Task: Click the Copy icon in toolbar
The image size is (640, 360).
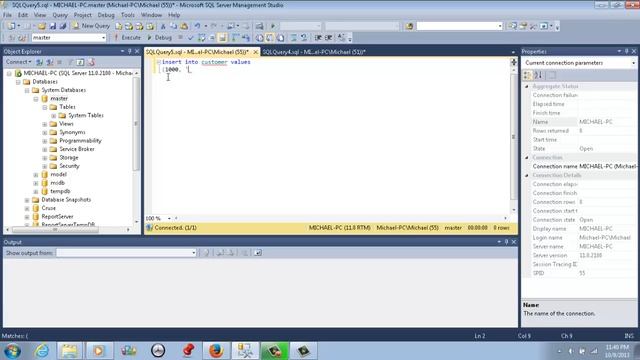Action: point(173,26)
